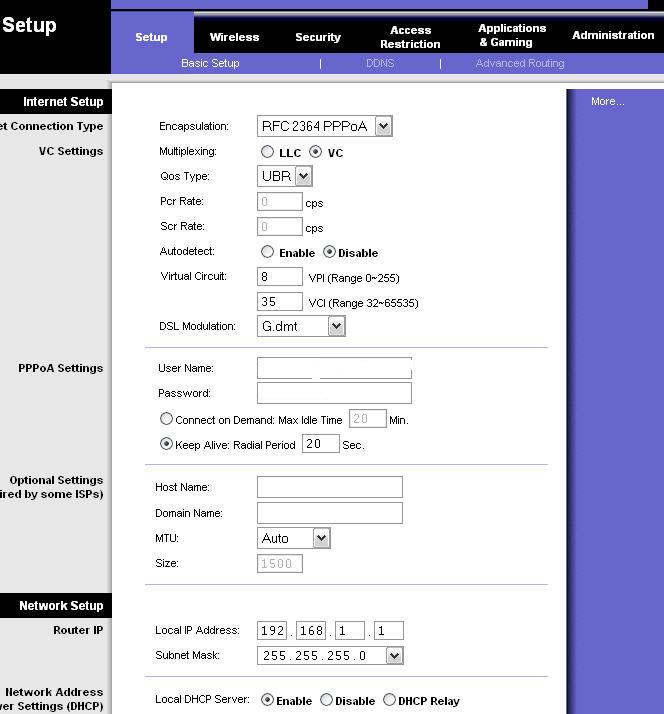The height and width of the screenshot is (714, 664).
Task: Open the DDNS subtab
Action: click(380, 63)
